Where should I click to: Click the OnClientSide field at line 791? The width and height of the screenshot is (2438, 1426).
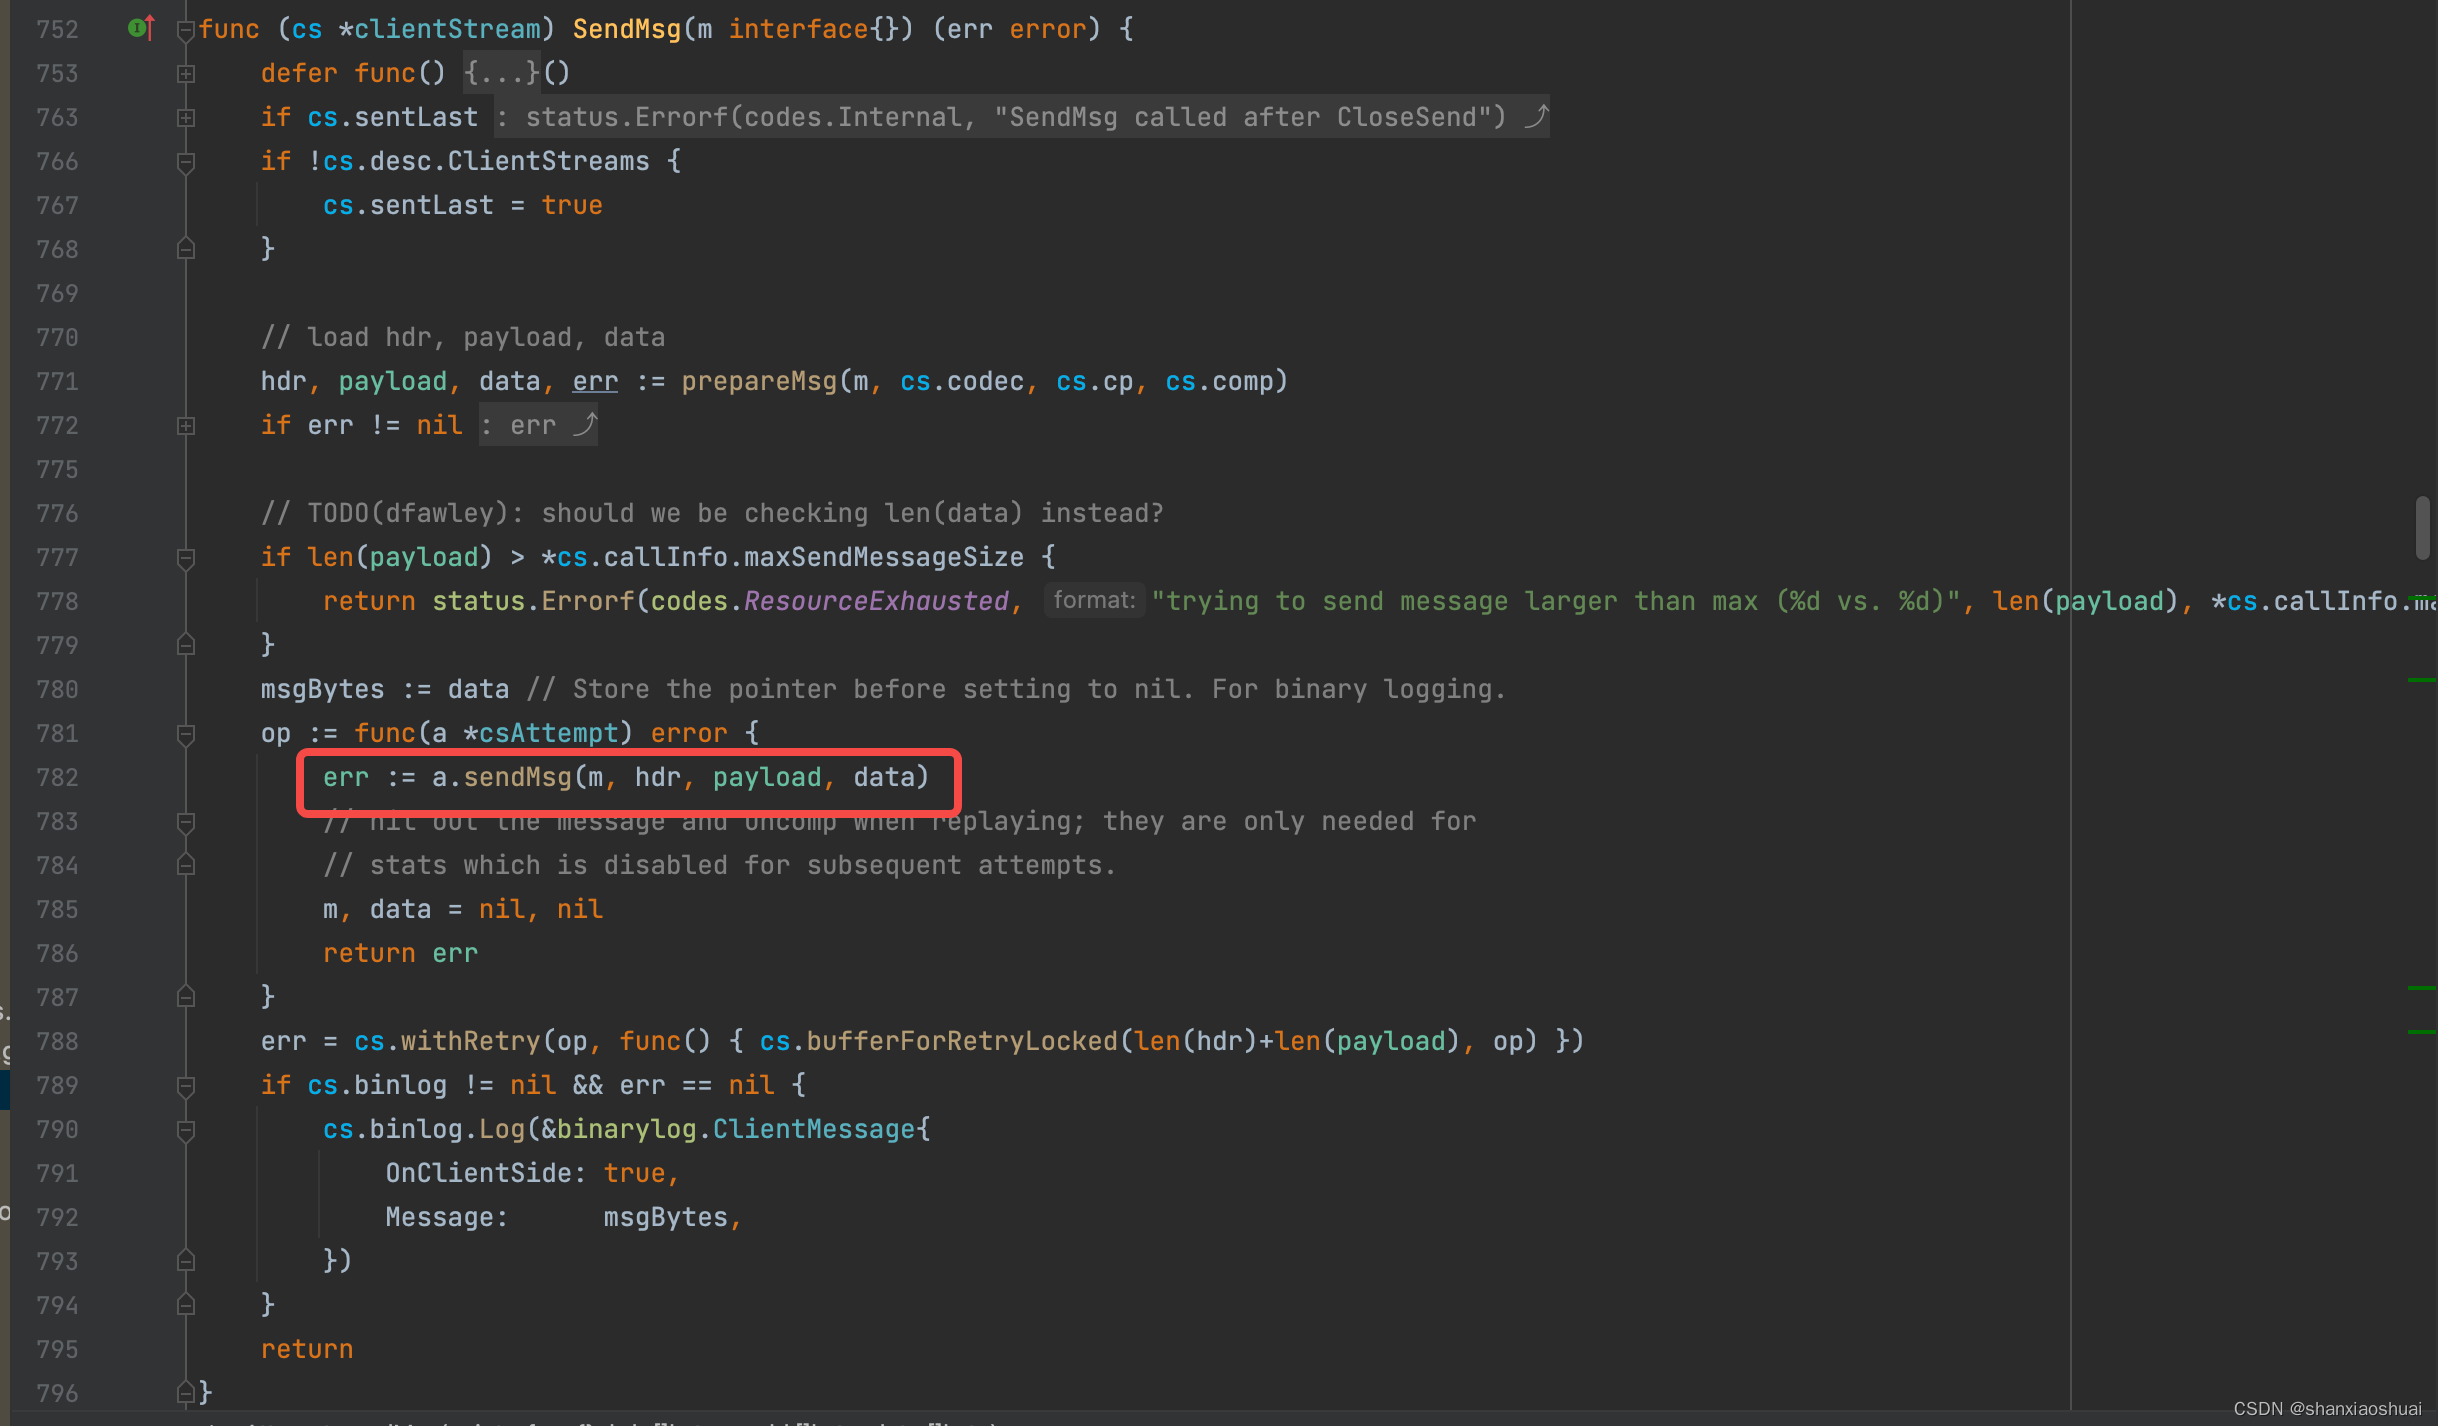[x=478, y=1173]
